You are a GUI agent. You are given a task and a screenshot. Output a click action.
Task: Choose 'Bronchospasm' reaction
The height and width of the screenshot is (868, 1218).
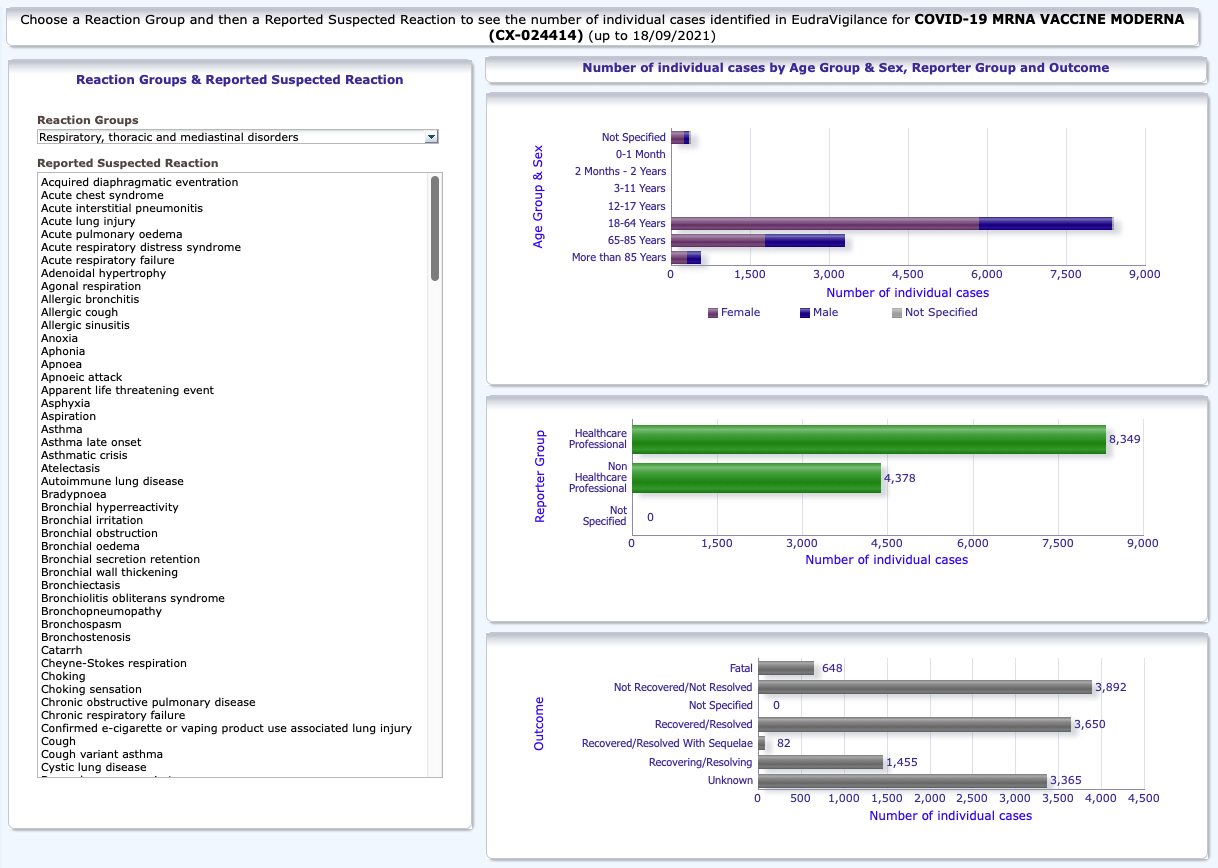coord(82,624)
